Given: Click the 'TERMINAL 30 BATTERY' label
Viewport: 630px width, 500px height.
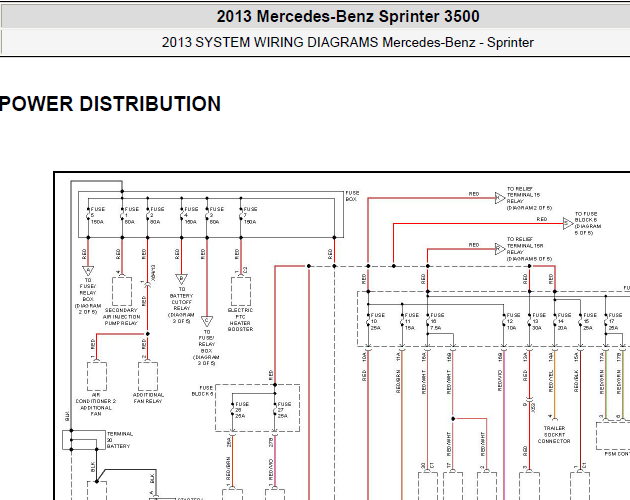Looking at the screenshot, I should pos(119,440).
